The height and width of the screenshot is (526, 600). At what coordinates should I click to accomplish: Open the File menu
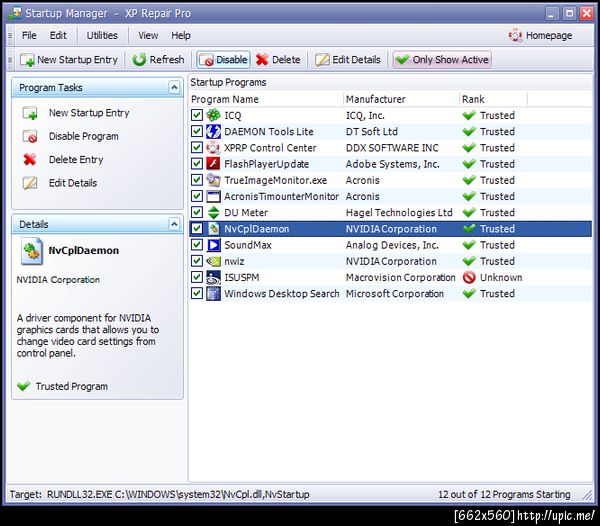click(29, 36)
